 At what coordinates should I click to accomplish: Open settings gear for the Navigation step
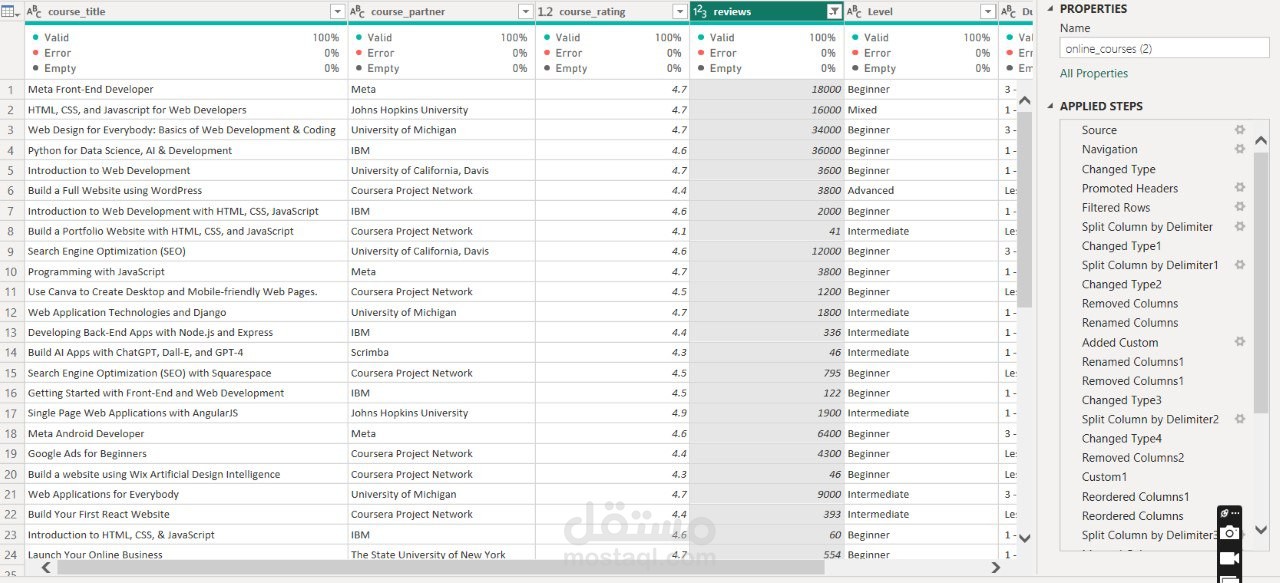pos(1240,149)
